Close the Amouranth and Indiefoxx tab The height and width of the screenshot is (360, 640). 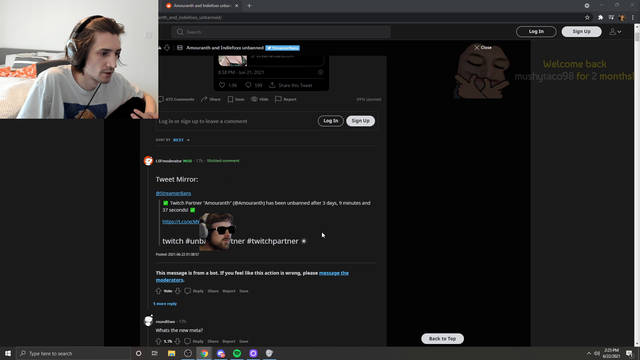click(x=236, y=6)
